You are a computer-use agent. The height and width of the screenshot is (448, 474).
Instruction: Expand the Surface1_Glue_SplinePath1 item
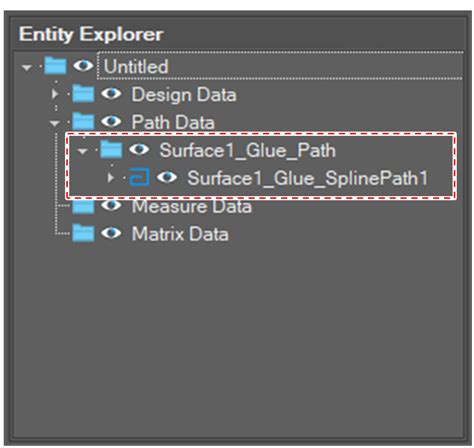click(x=111, y=178)
